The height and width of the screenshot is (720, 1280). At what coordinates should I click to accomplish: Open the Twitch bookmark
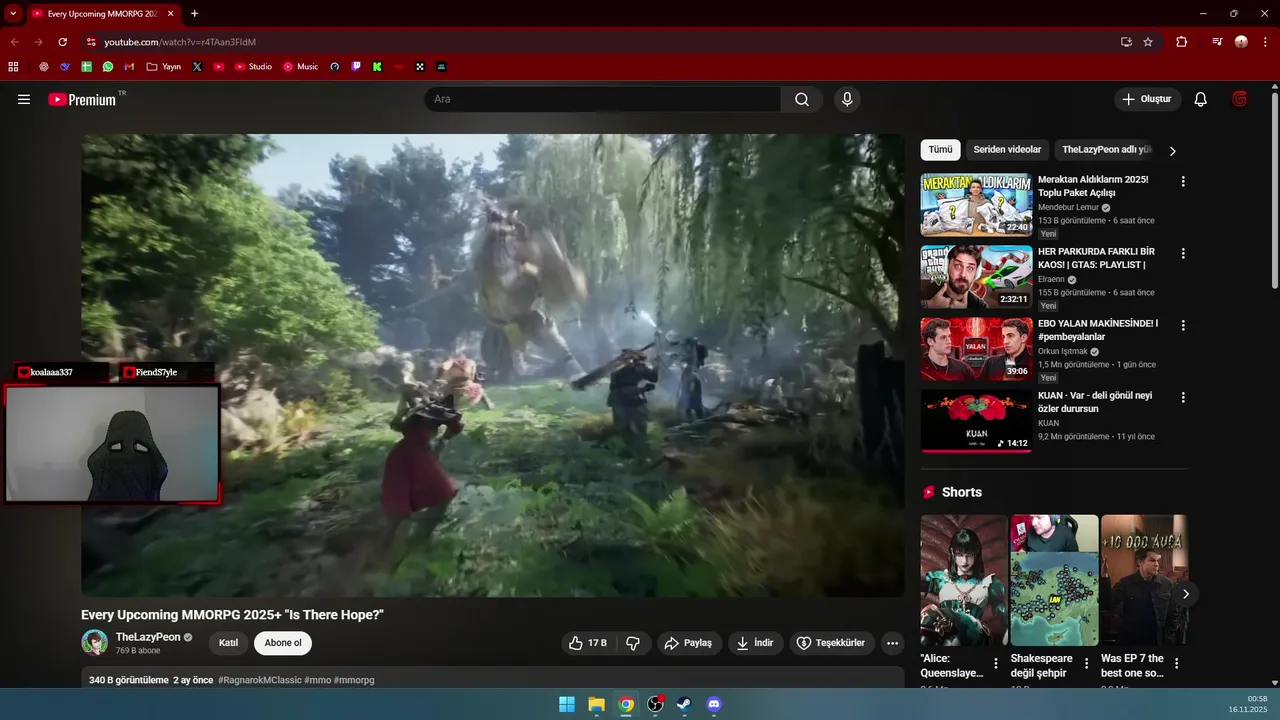tap(357, 67)
